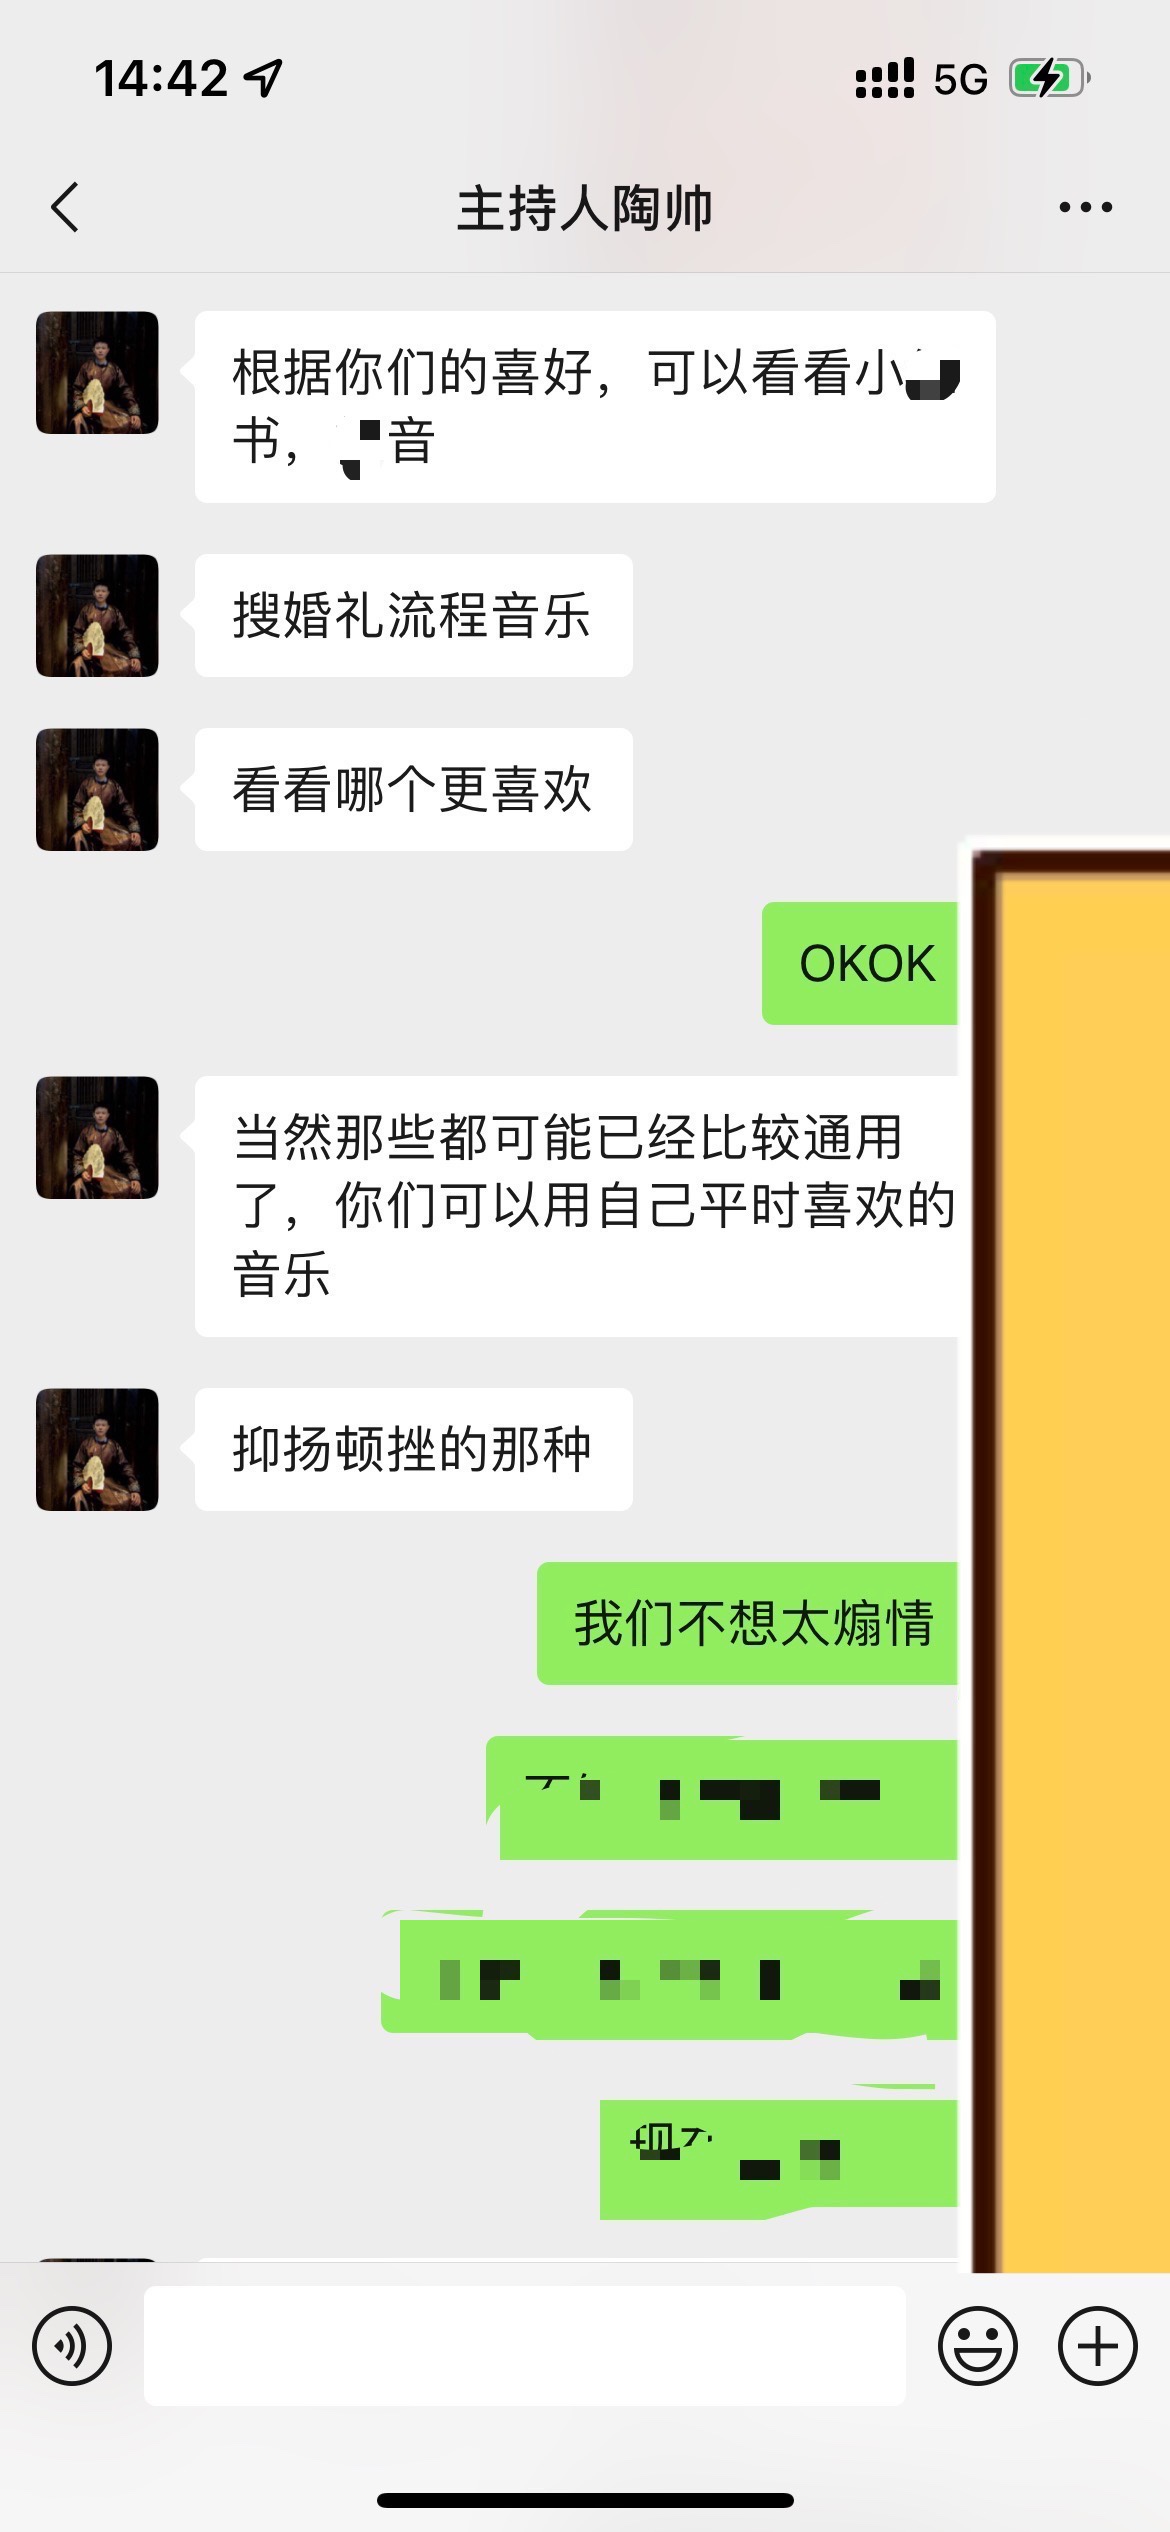Tap the message starting 当然那些都可能

tap(577, 1206)
